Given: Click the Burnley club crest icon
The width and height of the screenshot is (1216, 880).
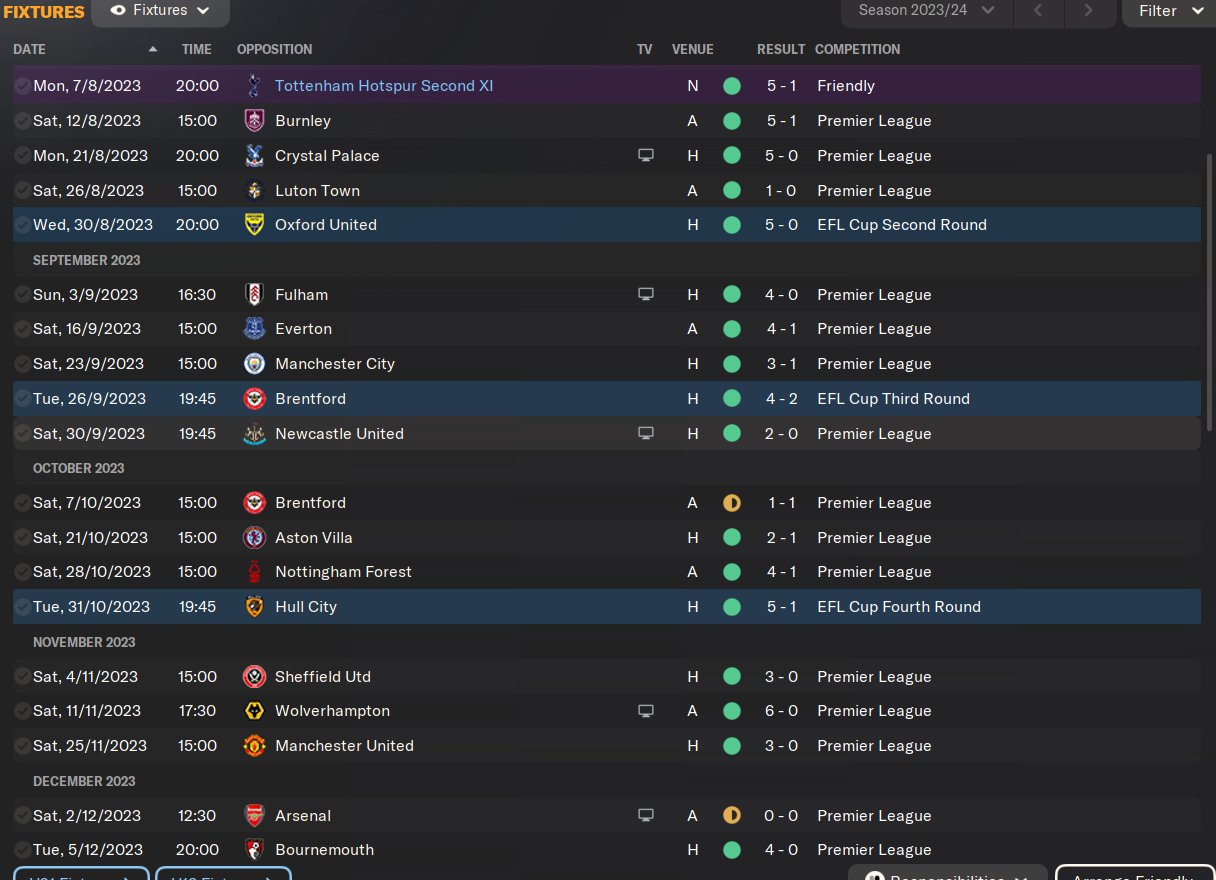Looking at the screenshot, I should pos(254,121).
